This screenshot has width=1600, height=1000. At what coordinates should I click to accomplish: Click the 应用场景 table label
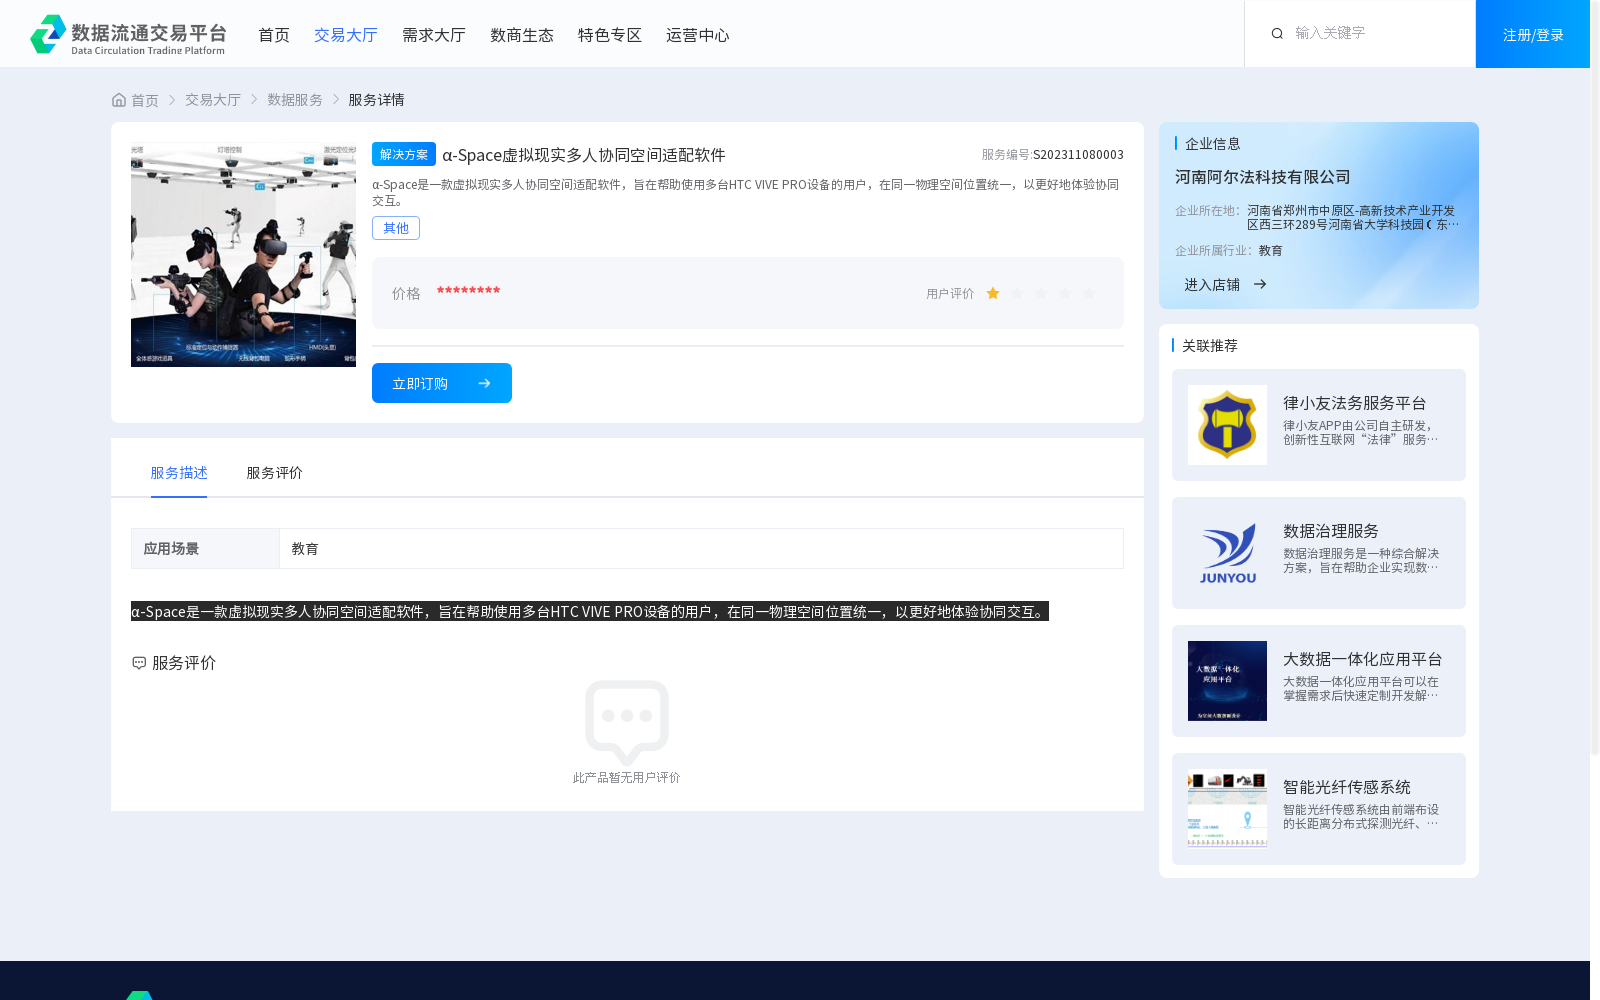(171, 549)
